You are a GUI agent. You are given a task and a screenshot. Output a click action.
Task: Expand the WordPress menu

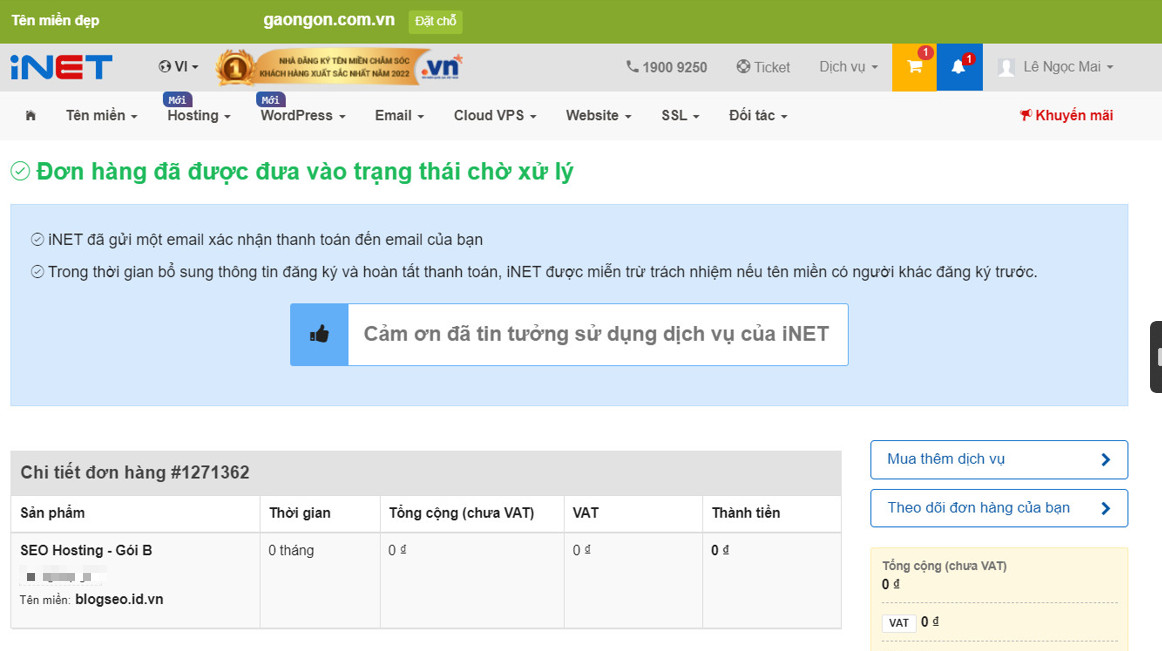302,116
